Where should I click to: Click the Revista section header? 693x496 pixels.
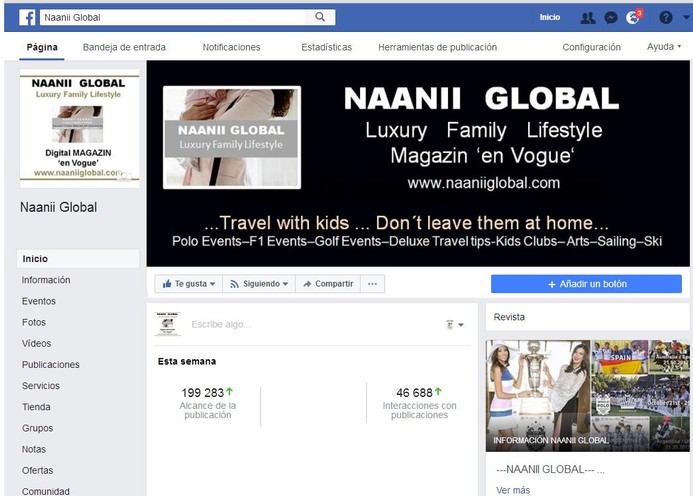pos(588,317)
